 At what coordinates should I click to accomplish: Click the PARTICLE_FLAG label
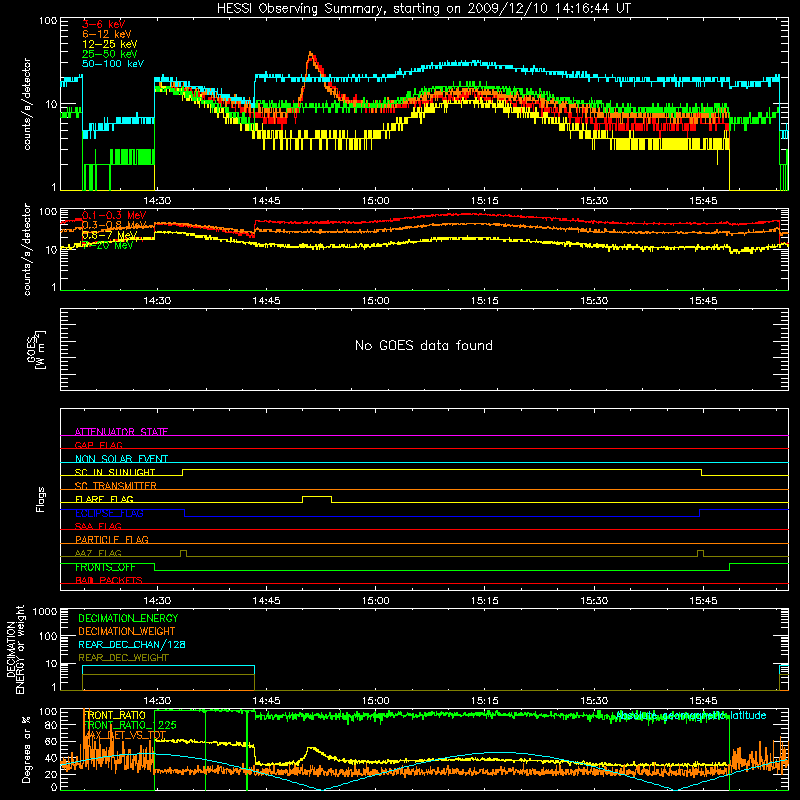coord(111,539)
